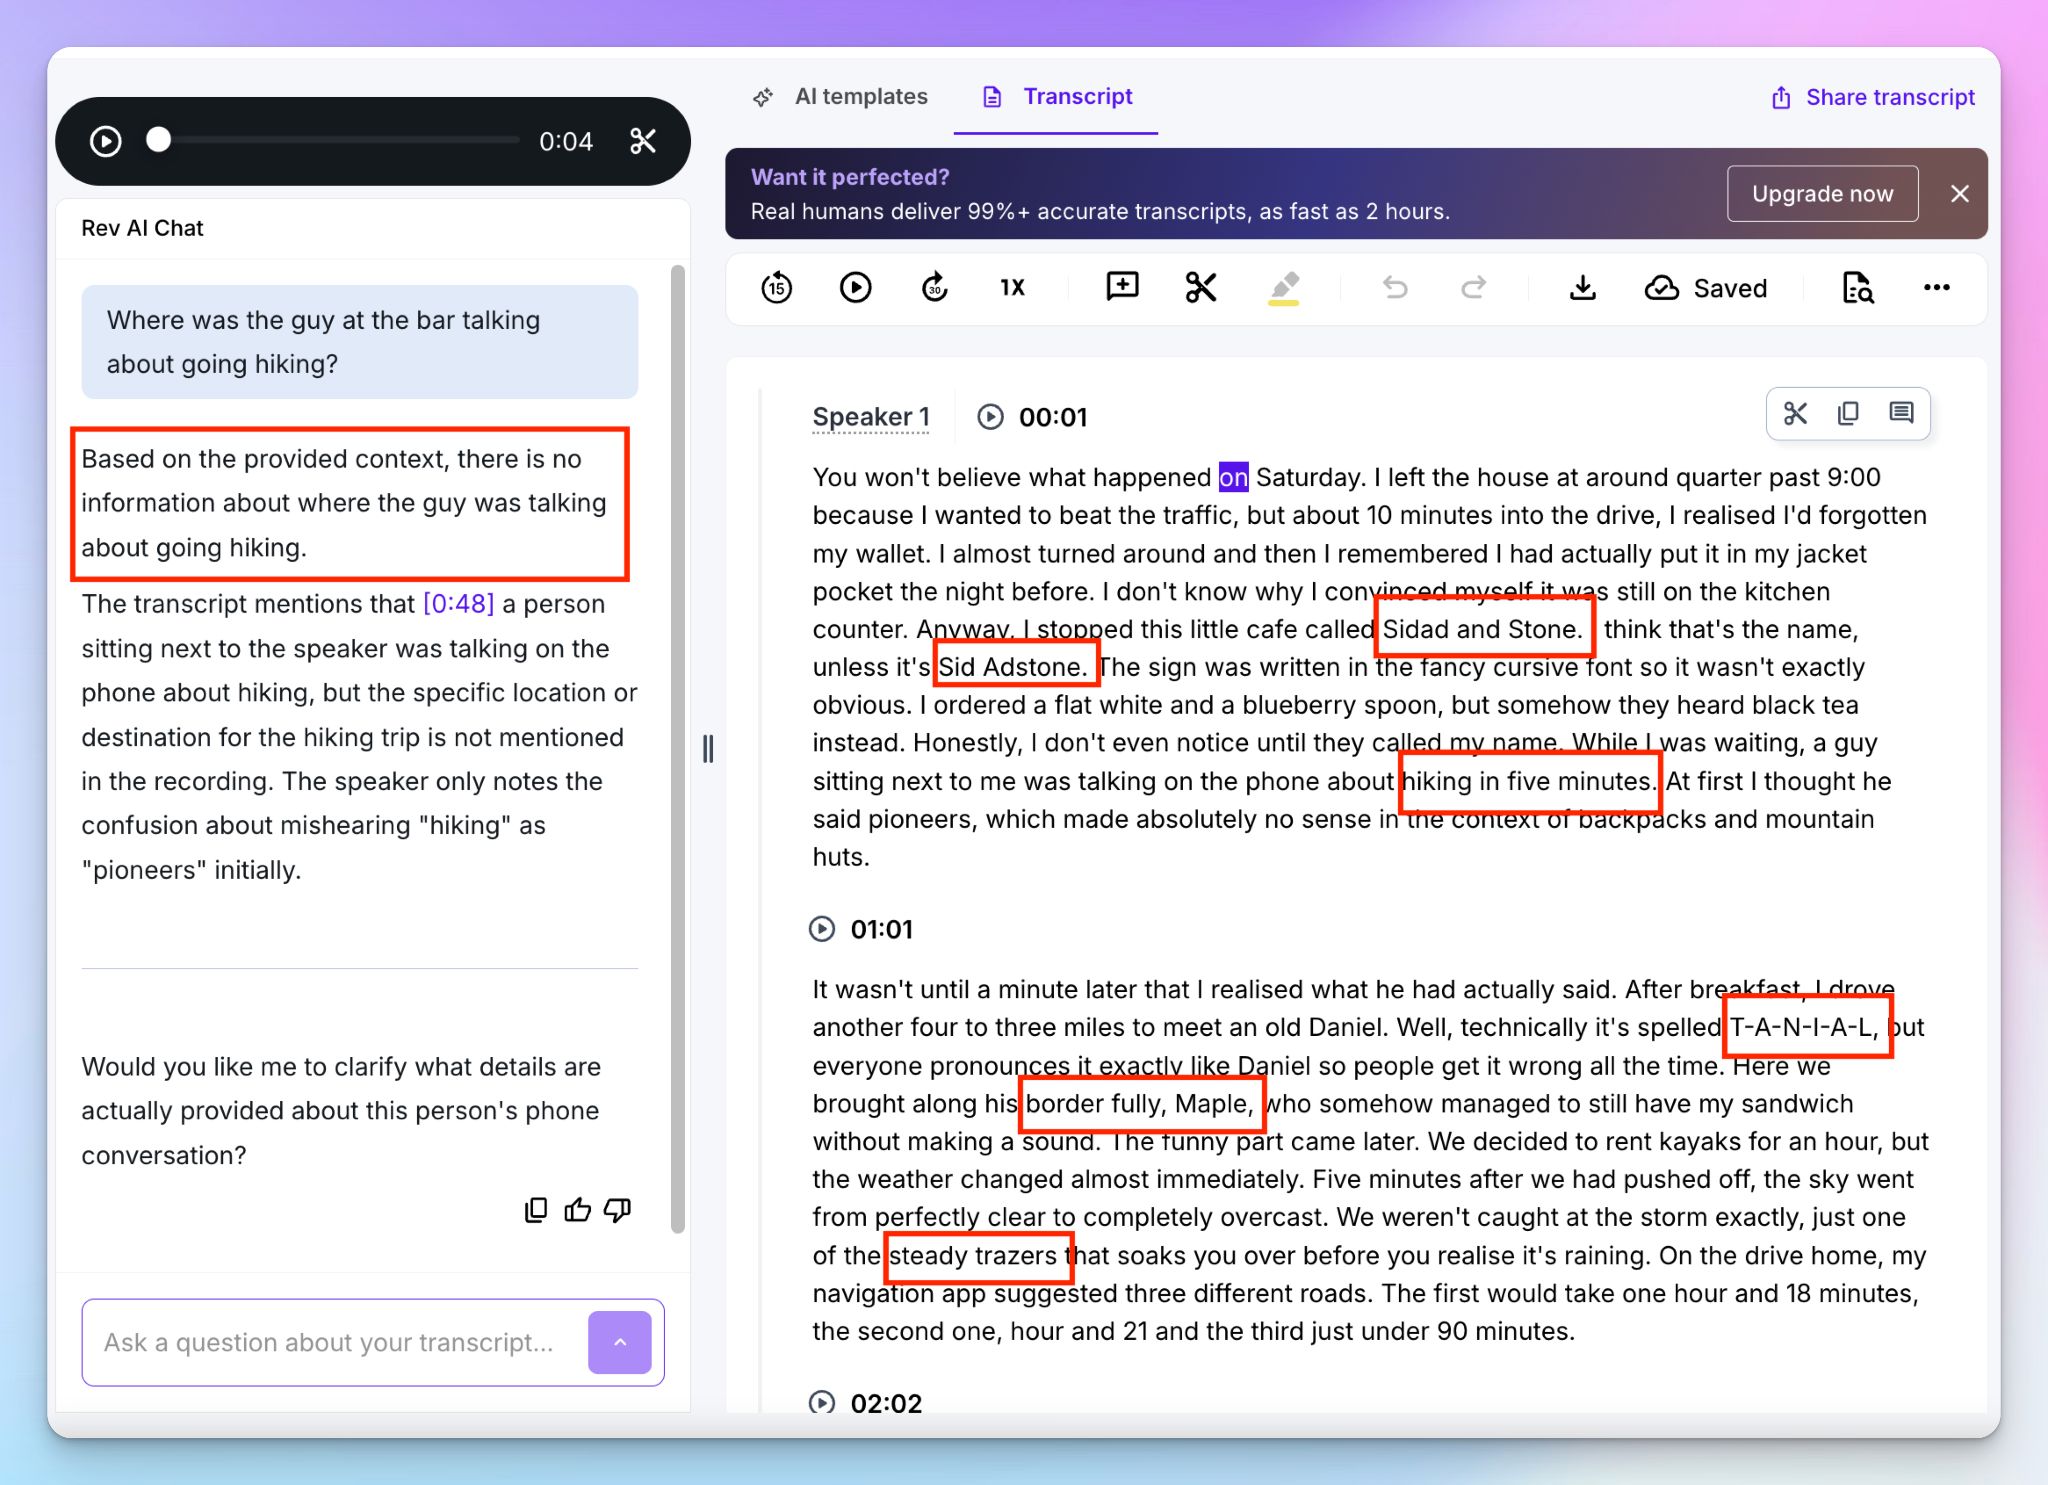The image size is (2048, 1485).
Task: Copy the paragraph with copy icon
Action: pyautogui.click(x=1848, y=413)
